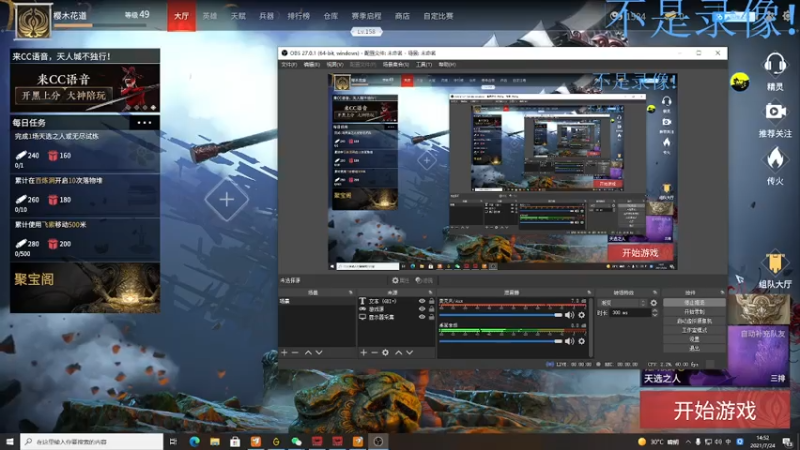800x450 pixels.
Task: Pop out the sources dock panel
Action: point(430,292)
